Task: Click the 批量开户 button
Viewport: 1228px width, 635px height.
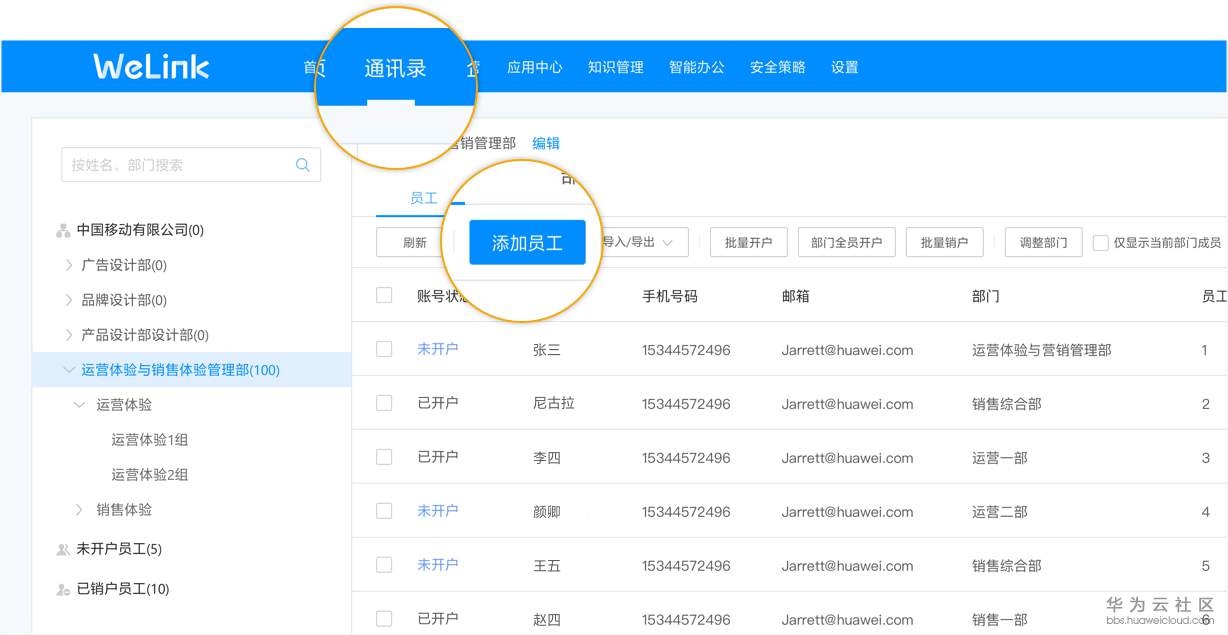Action: tap(749, 242)
